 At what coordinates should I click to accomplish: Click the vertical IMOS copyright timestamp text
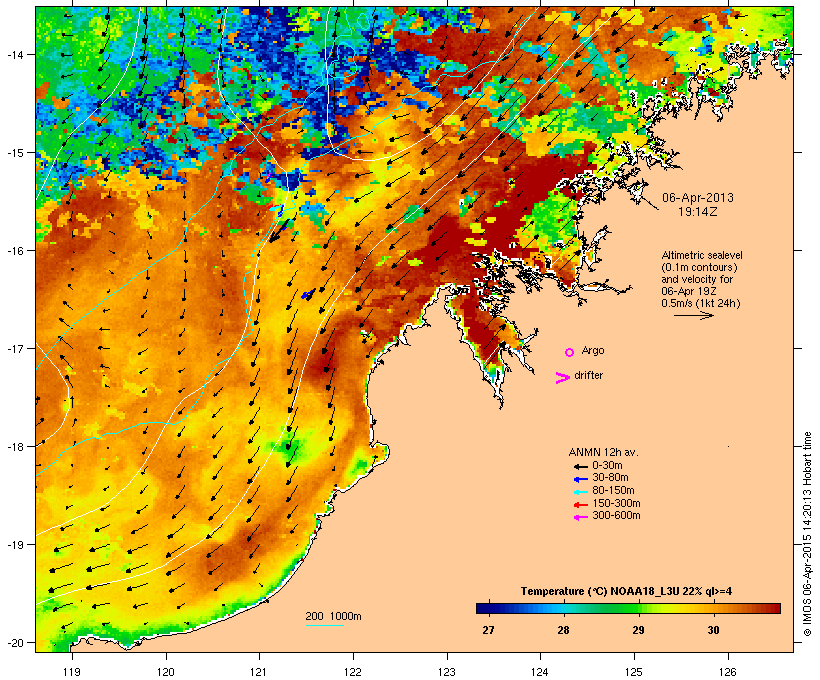tap(807, 534)
